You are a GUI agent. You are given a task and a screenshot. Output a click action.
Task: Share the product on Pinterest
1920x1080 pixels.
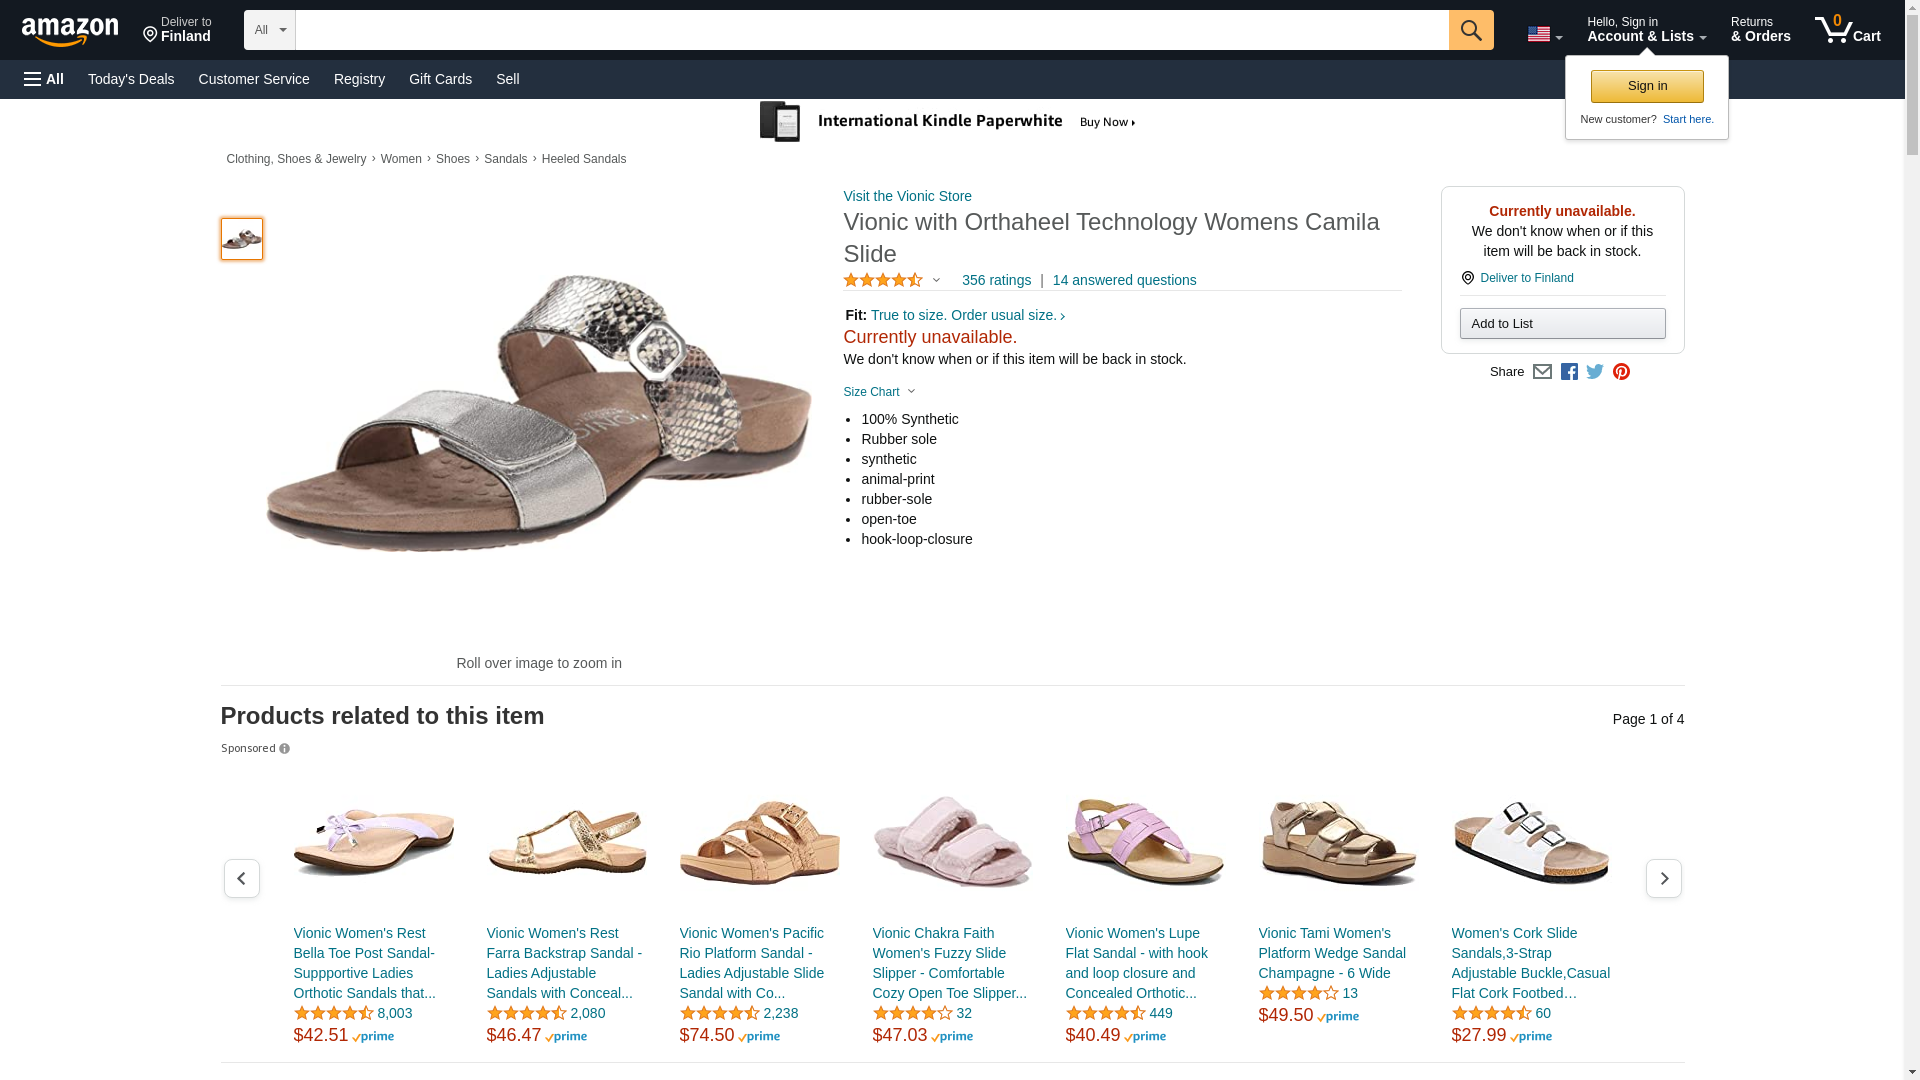(1621, 372)
